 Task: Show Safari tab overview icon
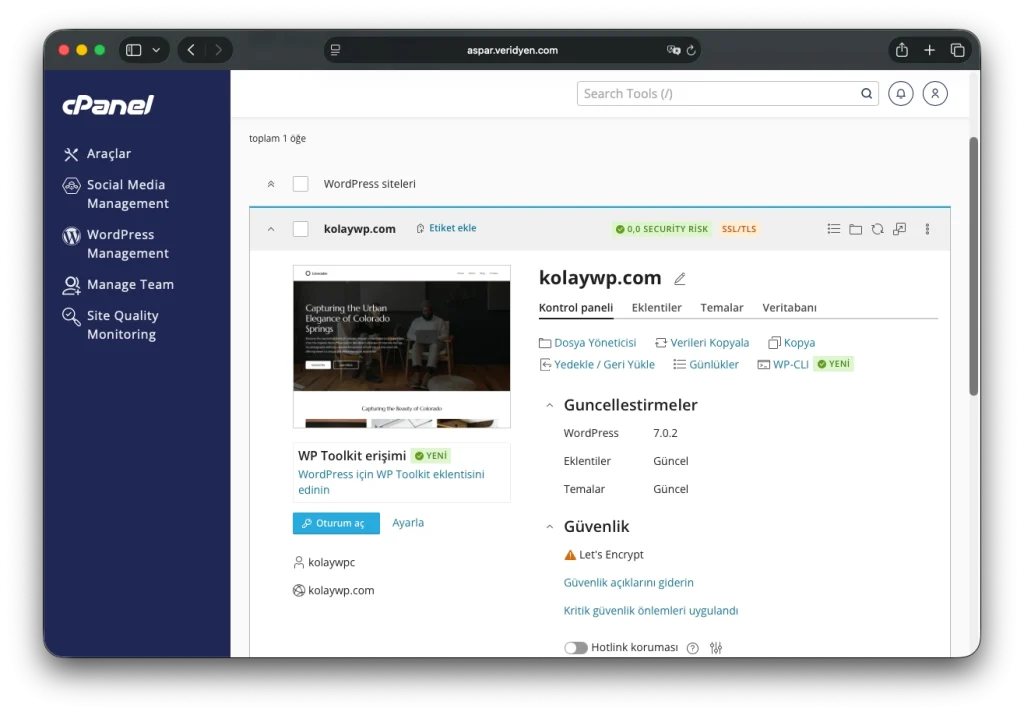point(957,50)
